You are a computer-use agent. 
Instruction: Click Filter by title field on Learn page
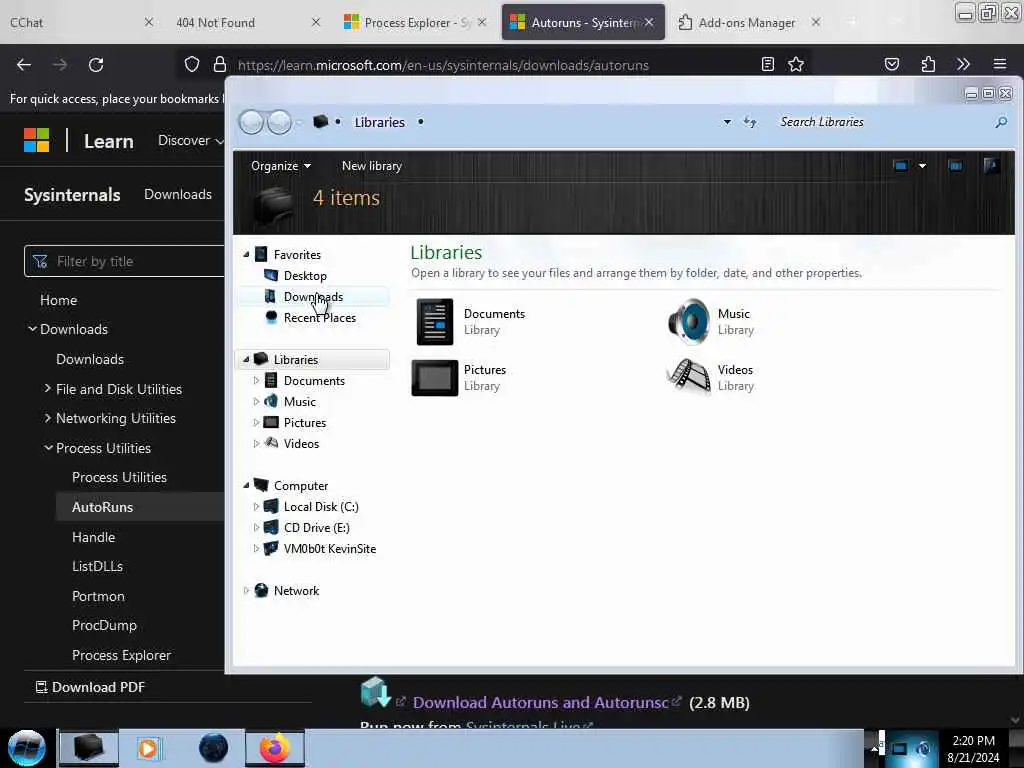pyautogui.click(x=124, y=261)
